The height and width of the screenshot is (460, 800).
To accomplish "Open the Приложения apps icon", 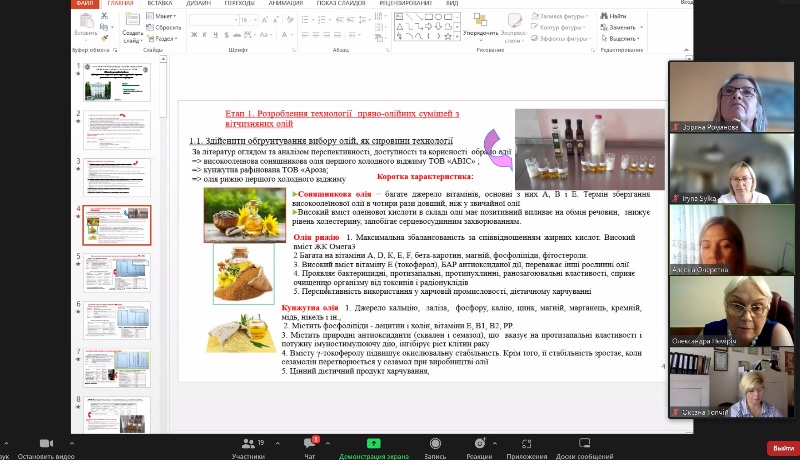I will (x=525, y=443).
